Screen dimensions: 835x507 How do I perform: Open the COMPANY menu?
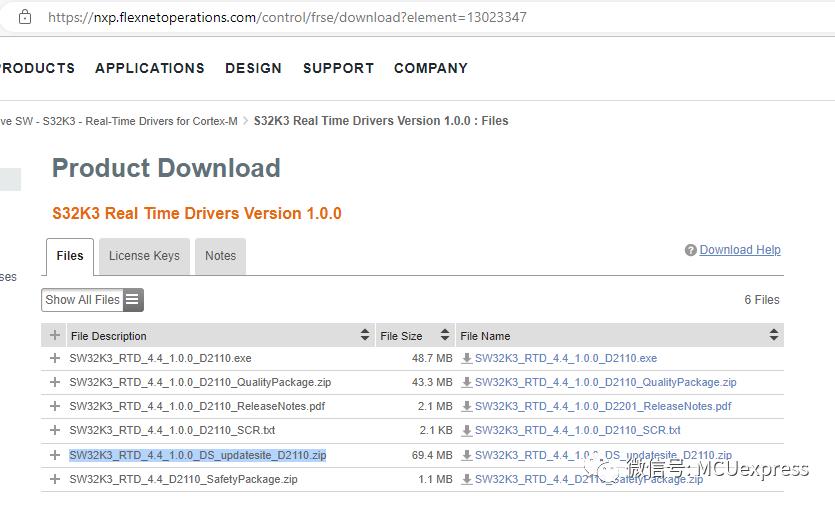[430, 68]
